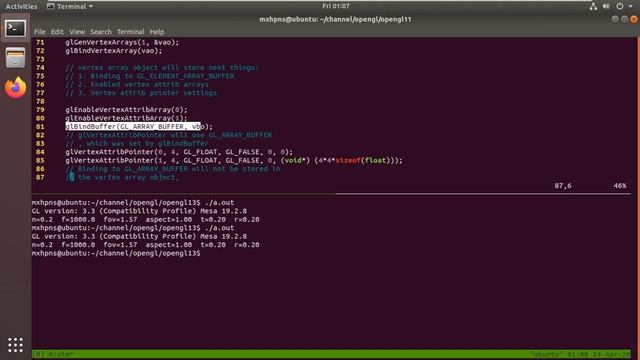Minimize the terminal window
The height and width of the screenshot is (360, 640).
(x=615, y=19)
